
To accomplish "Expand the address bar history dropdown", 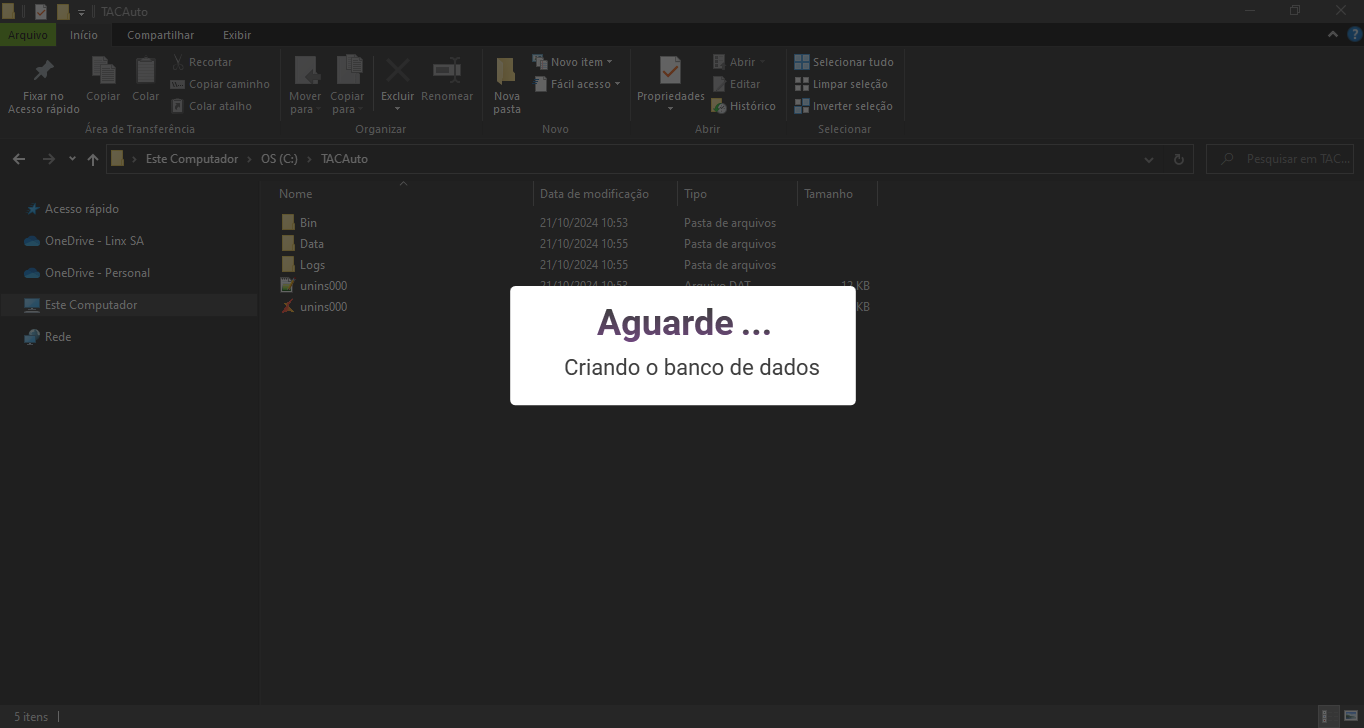I will 1149,159.
